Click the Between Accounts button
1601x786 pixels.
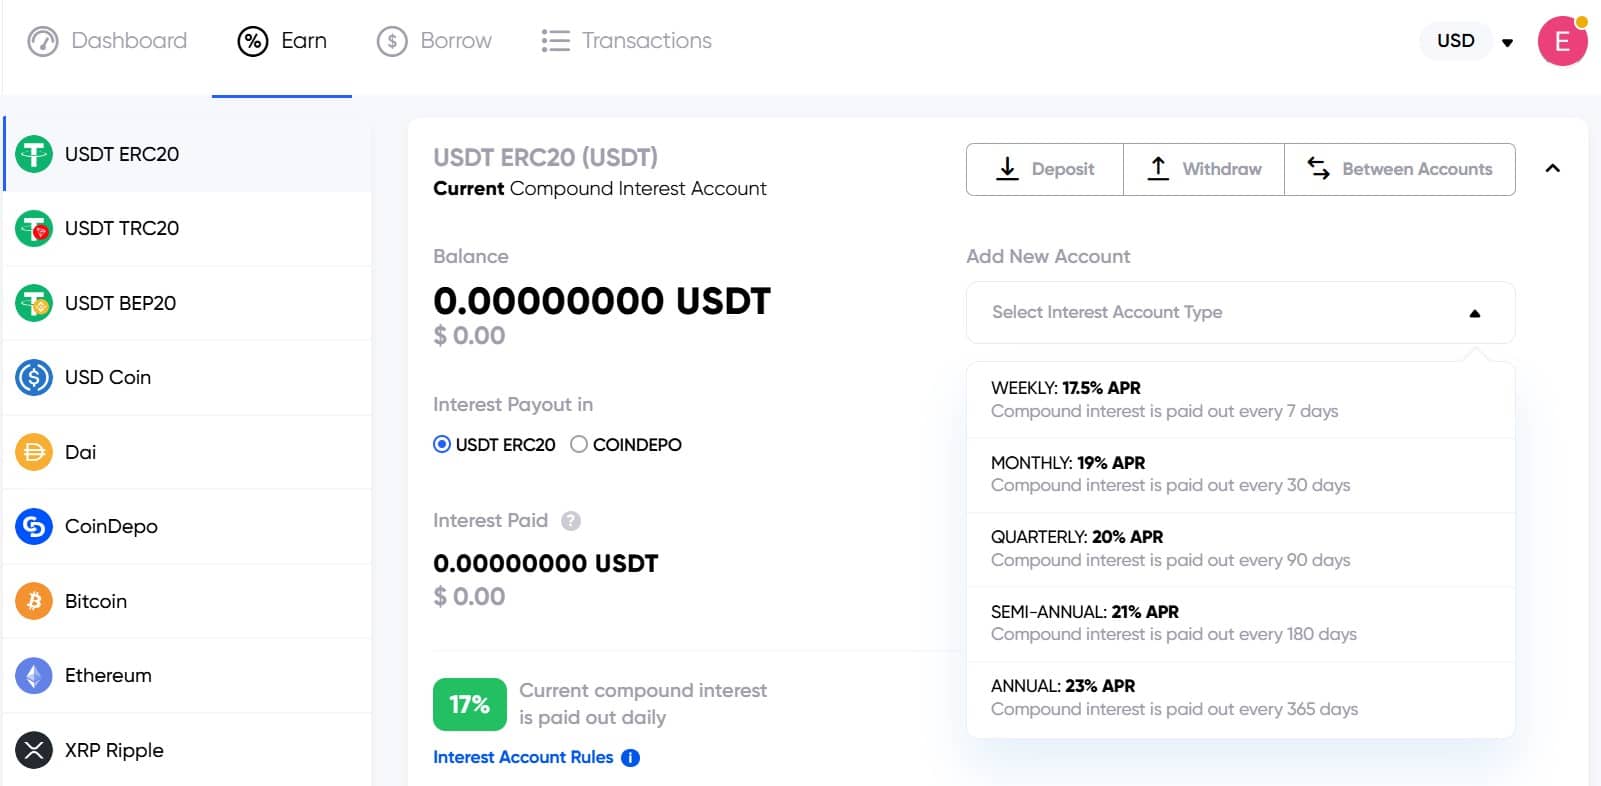[x=1400, y=169]
